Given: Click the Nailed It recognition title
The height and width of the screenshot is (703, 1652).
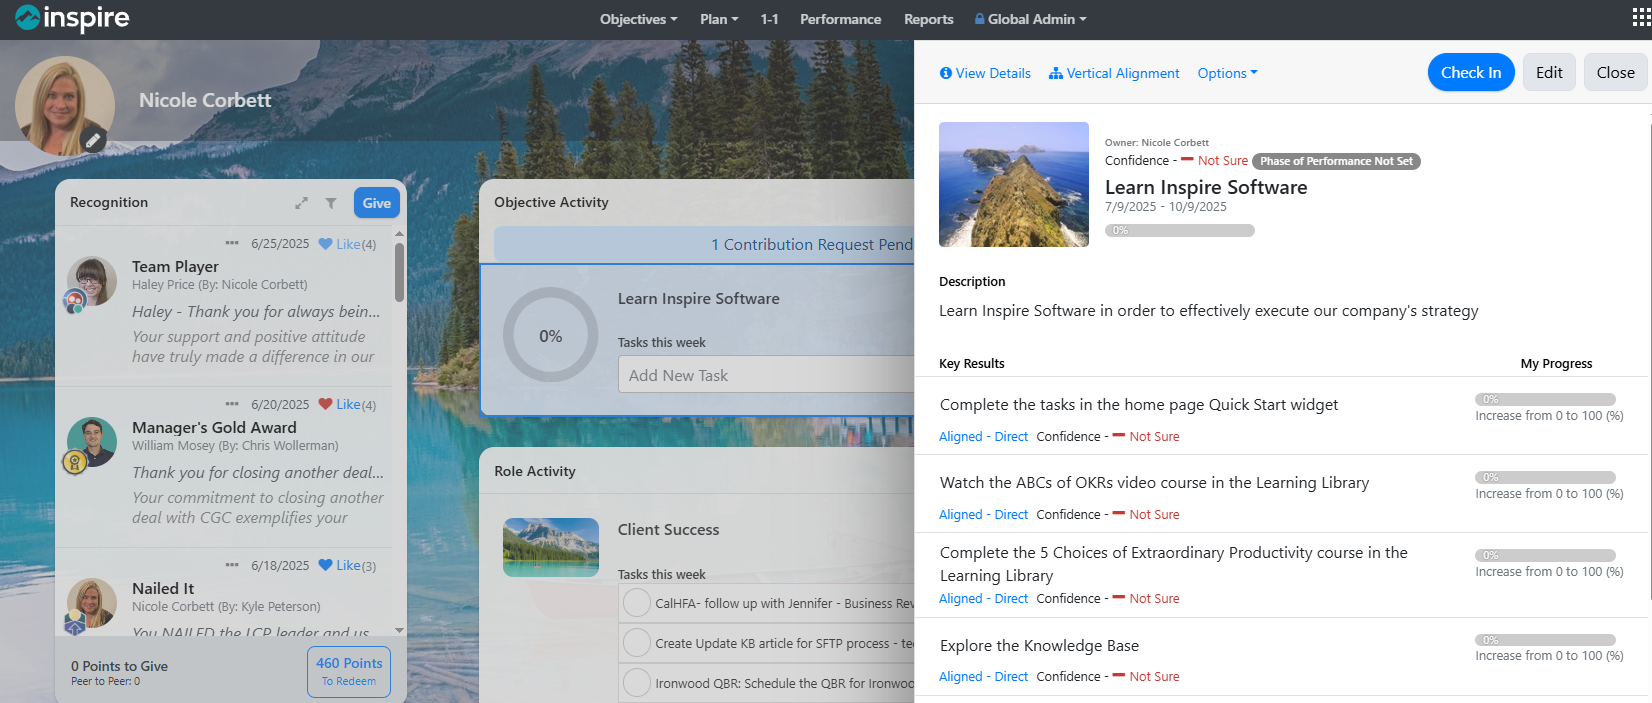Looking at the screenshot, I should pos(163,588).
